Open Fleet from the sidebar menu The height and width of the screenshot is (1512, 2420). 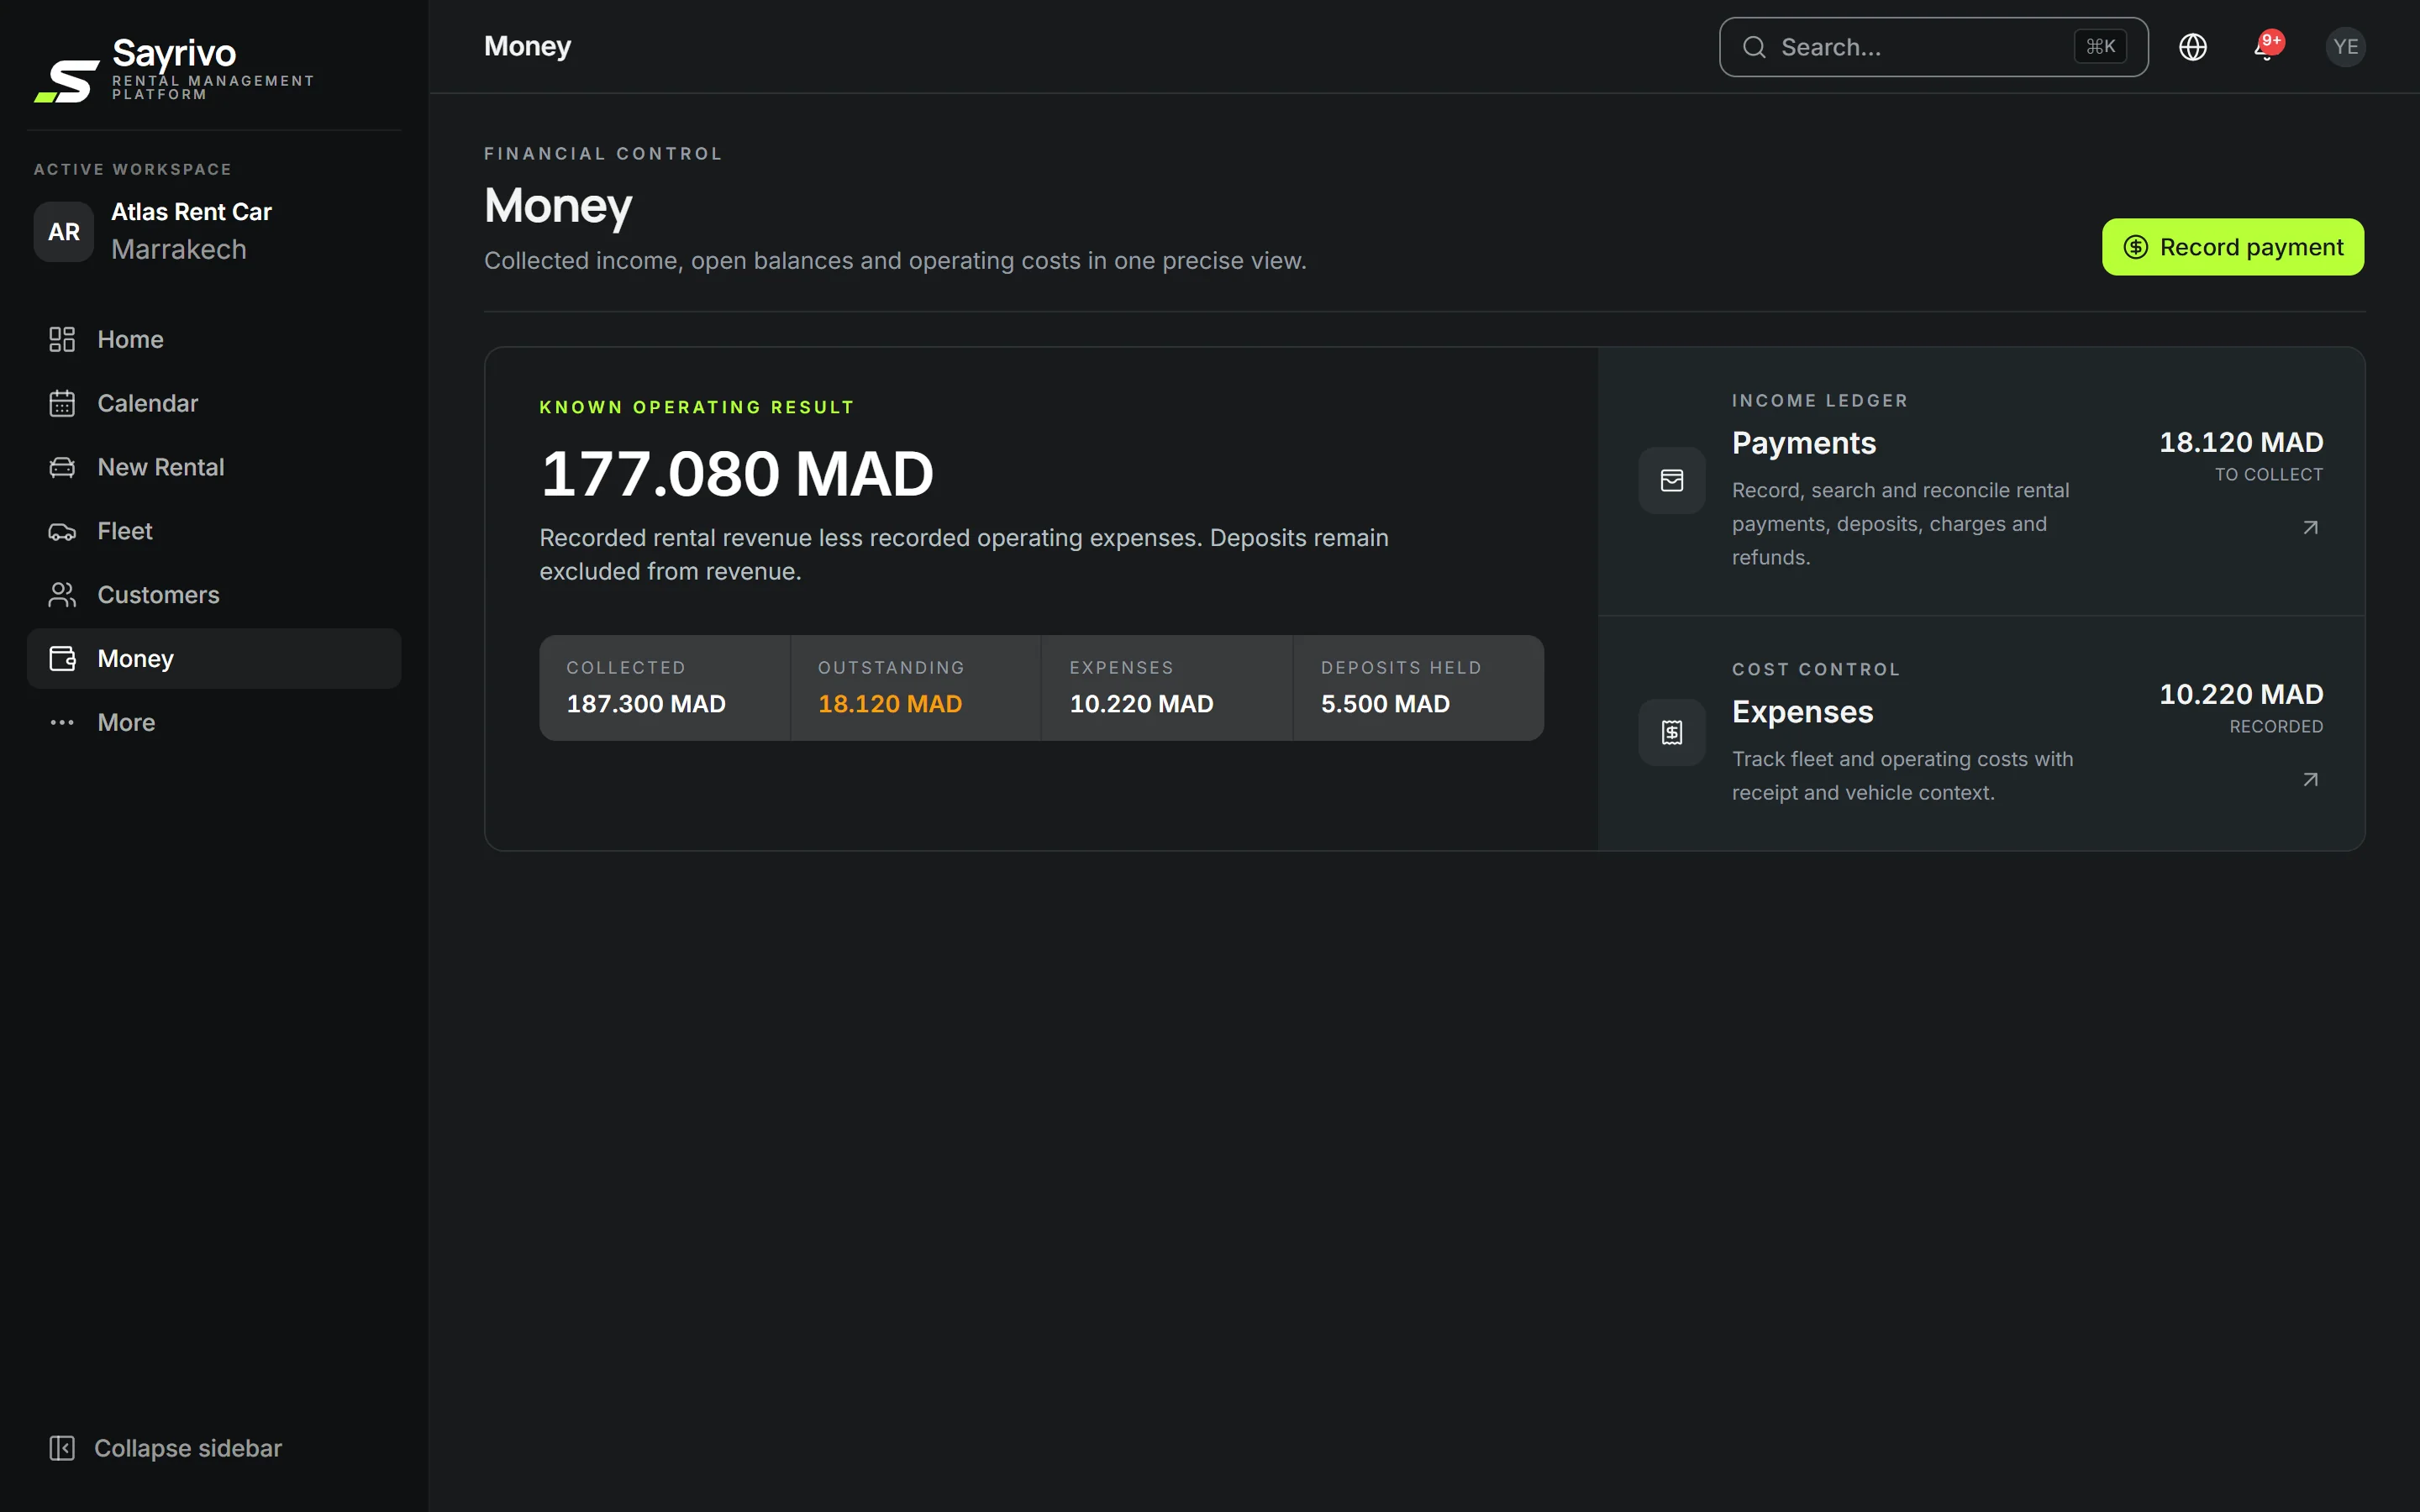(214, 531)
